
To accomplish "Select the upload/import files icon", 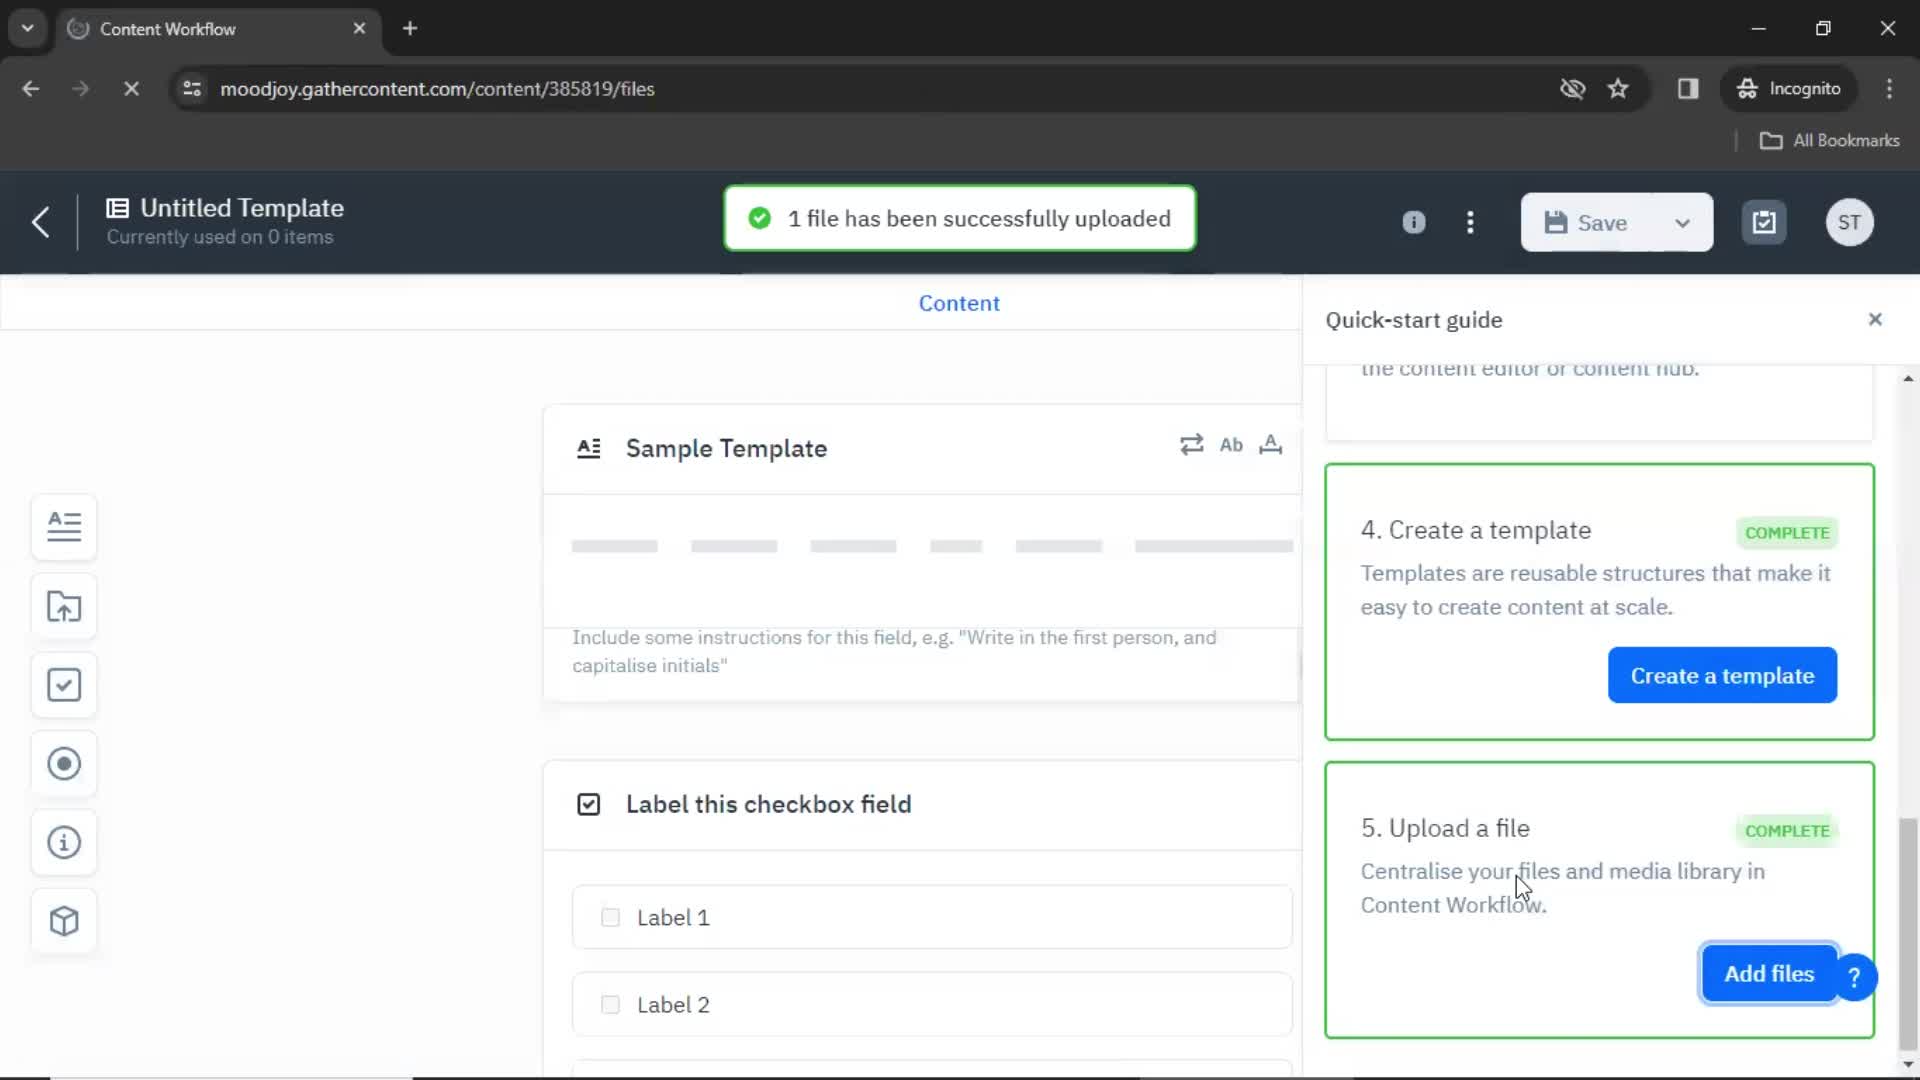I will (x=65, y=605).
